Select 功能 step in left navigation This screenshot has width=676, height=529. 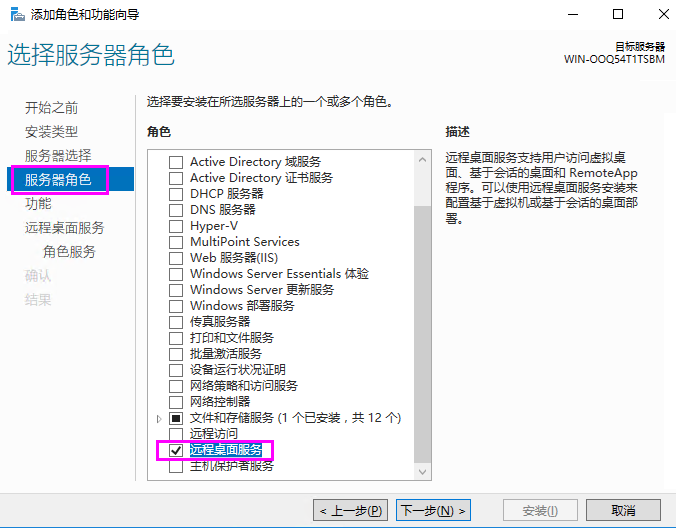38,204
